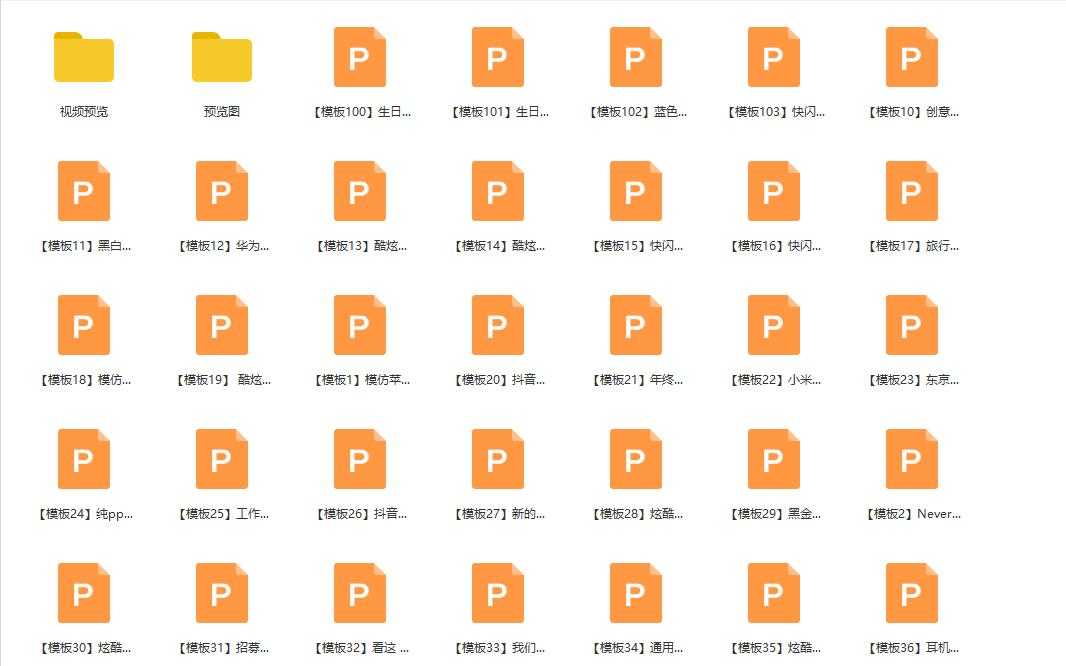Select the 【模板11】黑白 file icon
The width and height of the screenshot is (1066, 666).
point(83,191)
